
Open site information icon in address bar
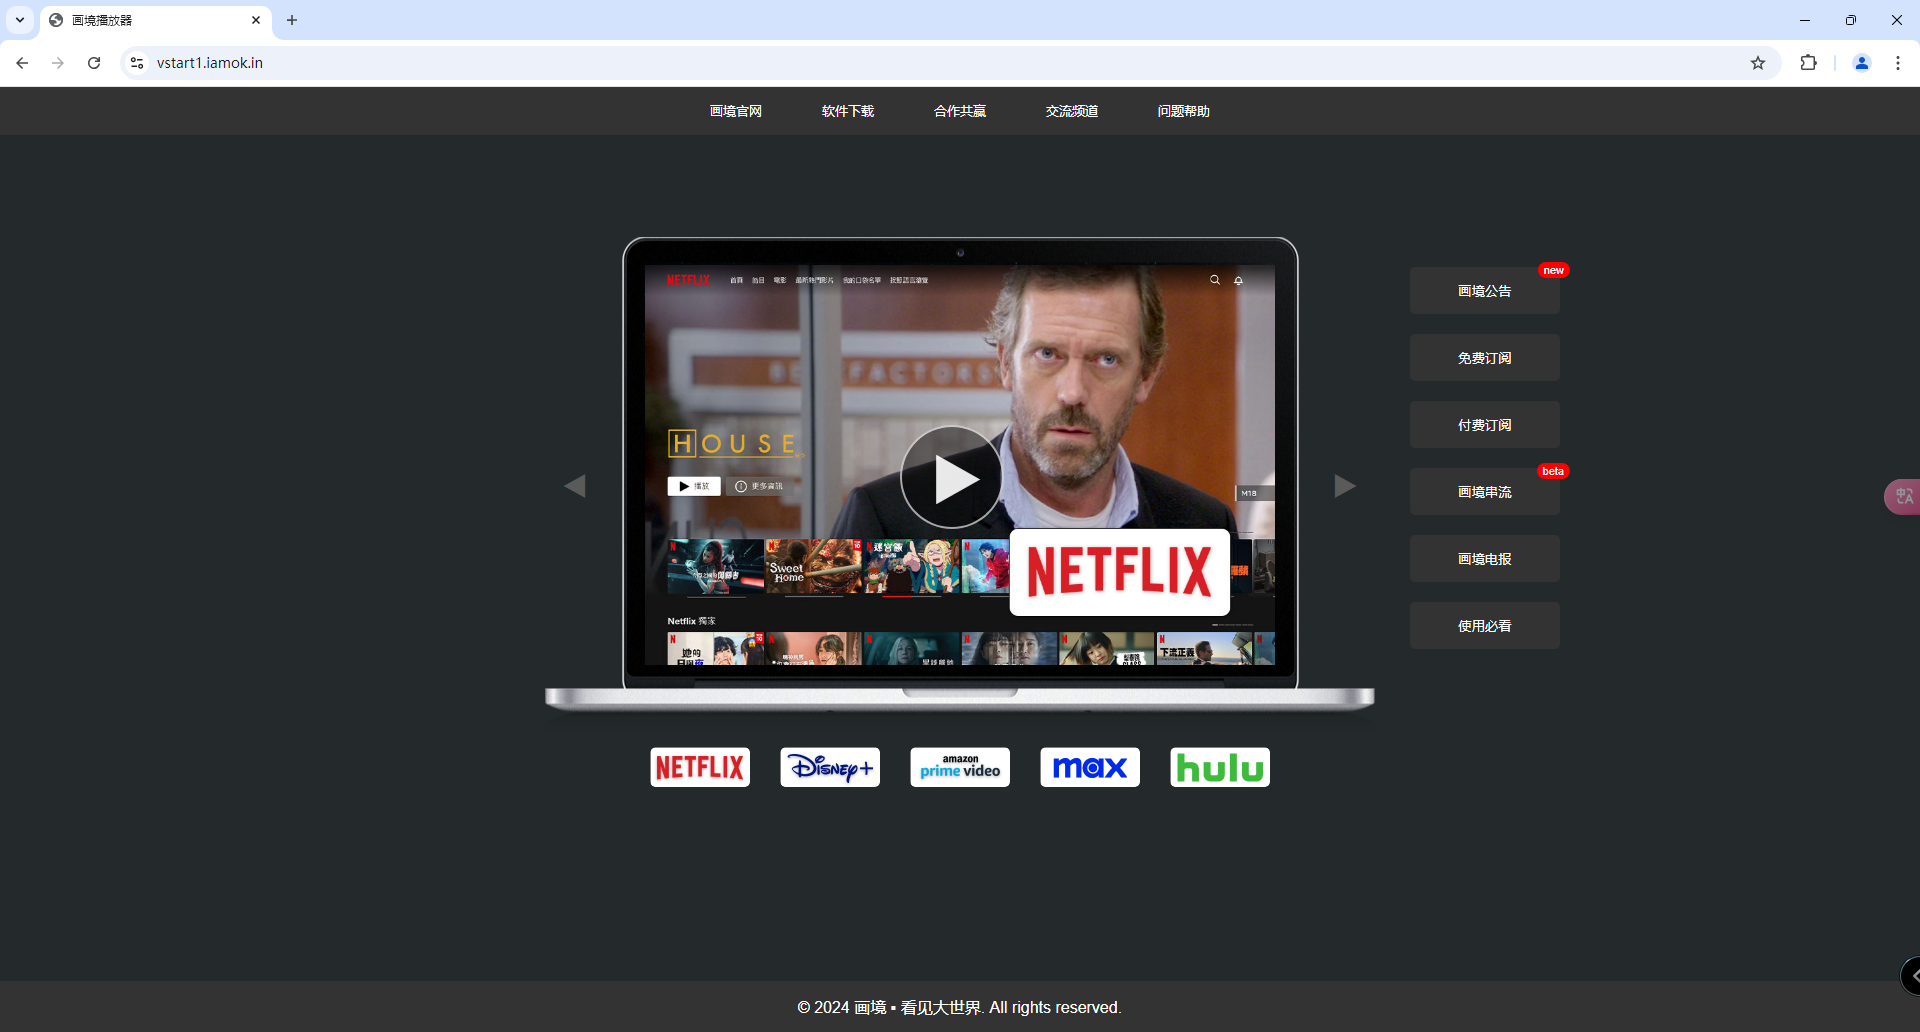pyautogui.click(x=137, y=63)
